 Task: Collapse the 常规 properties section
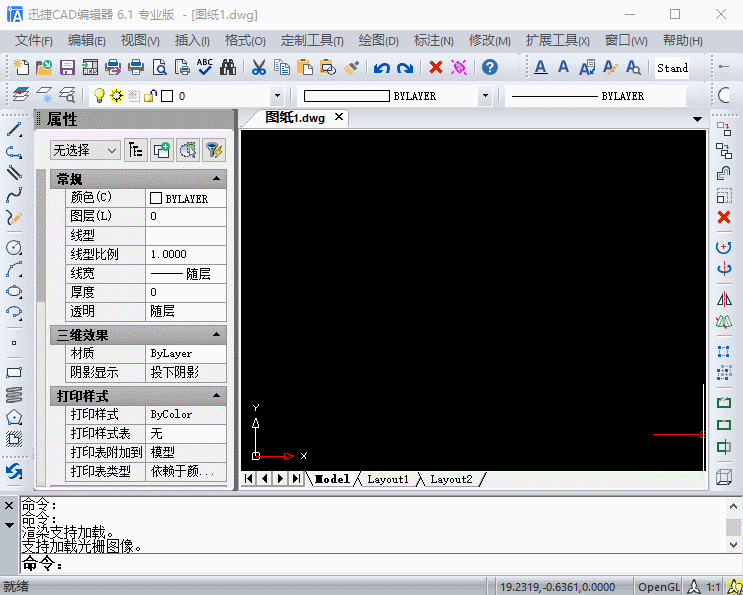click(x=216, y=179)
